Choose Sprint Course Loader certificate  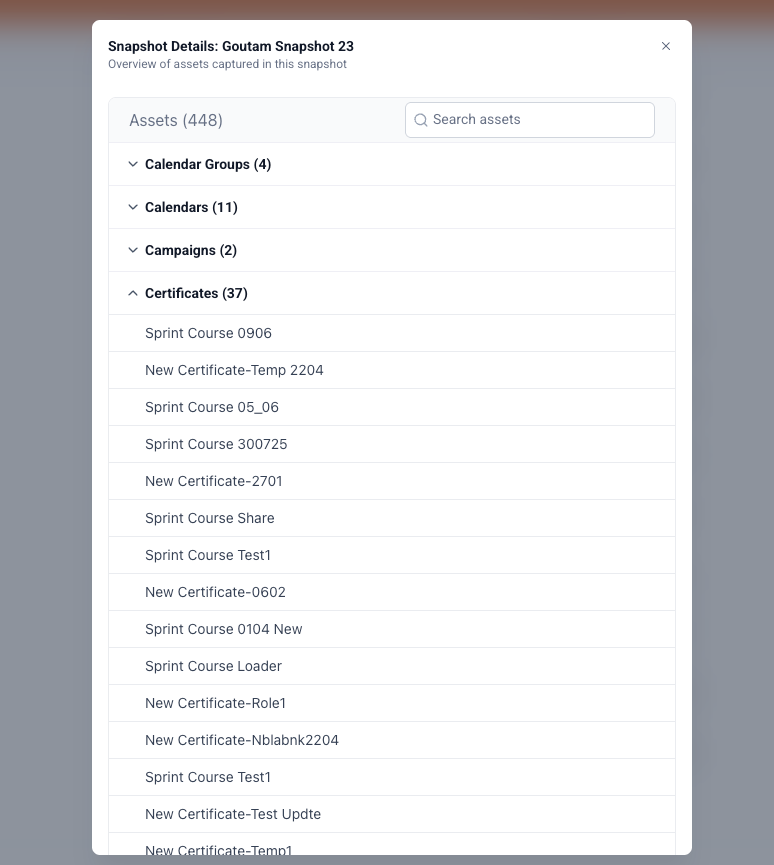click(x=213, y=666)
